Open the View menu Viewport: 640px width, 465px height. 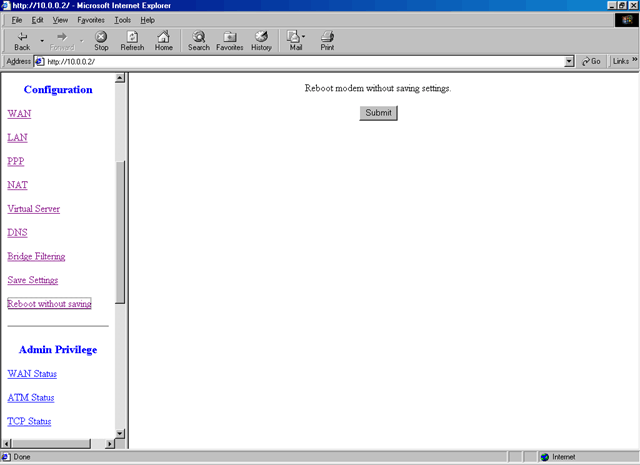pyautogui.click(x=60, y=20)
